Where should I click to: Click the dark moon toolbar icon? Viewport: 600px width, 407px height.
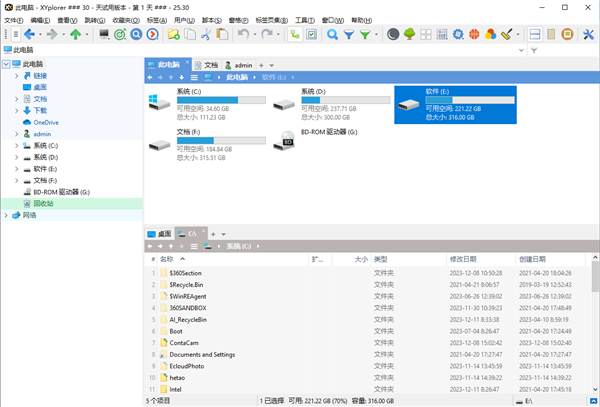click(393, 34)
